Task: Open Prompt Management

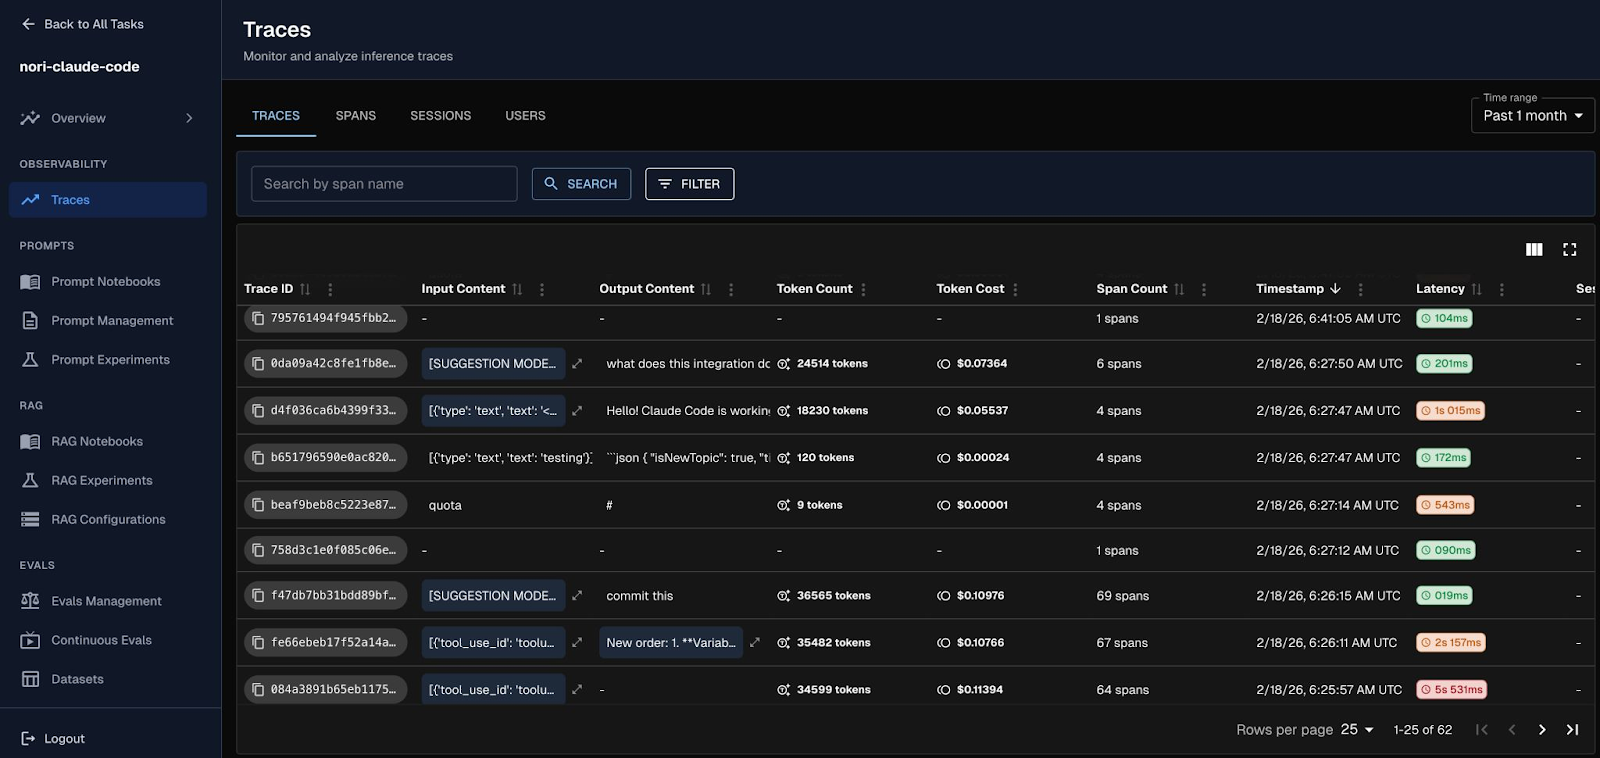Action: click(108, 321)
